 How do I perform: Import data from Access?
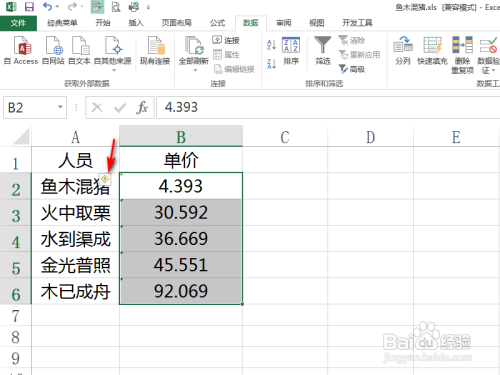pos(21,50)
